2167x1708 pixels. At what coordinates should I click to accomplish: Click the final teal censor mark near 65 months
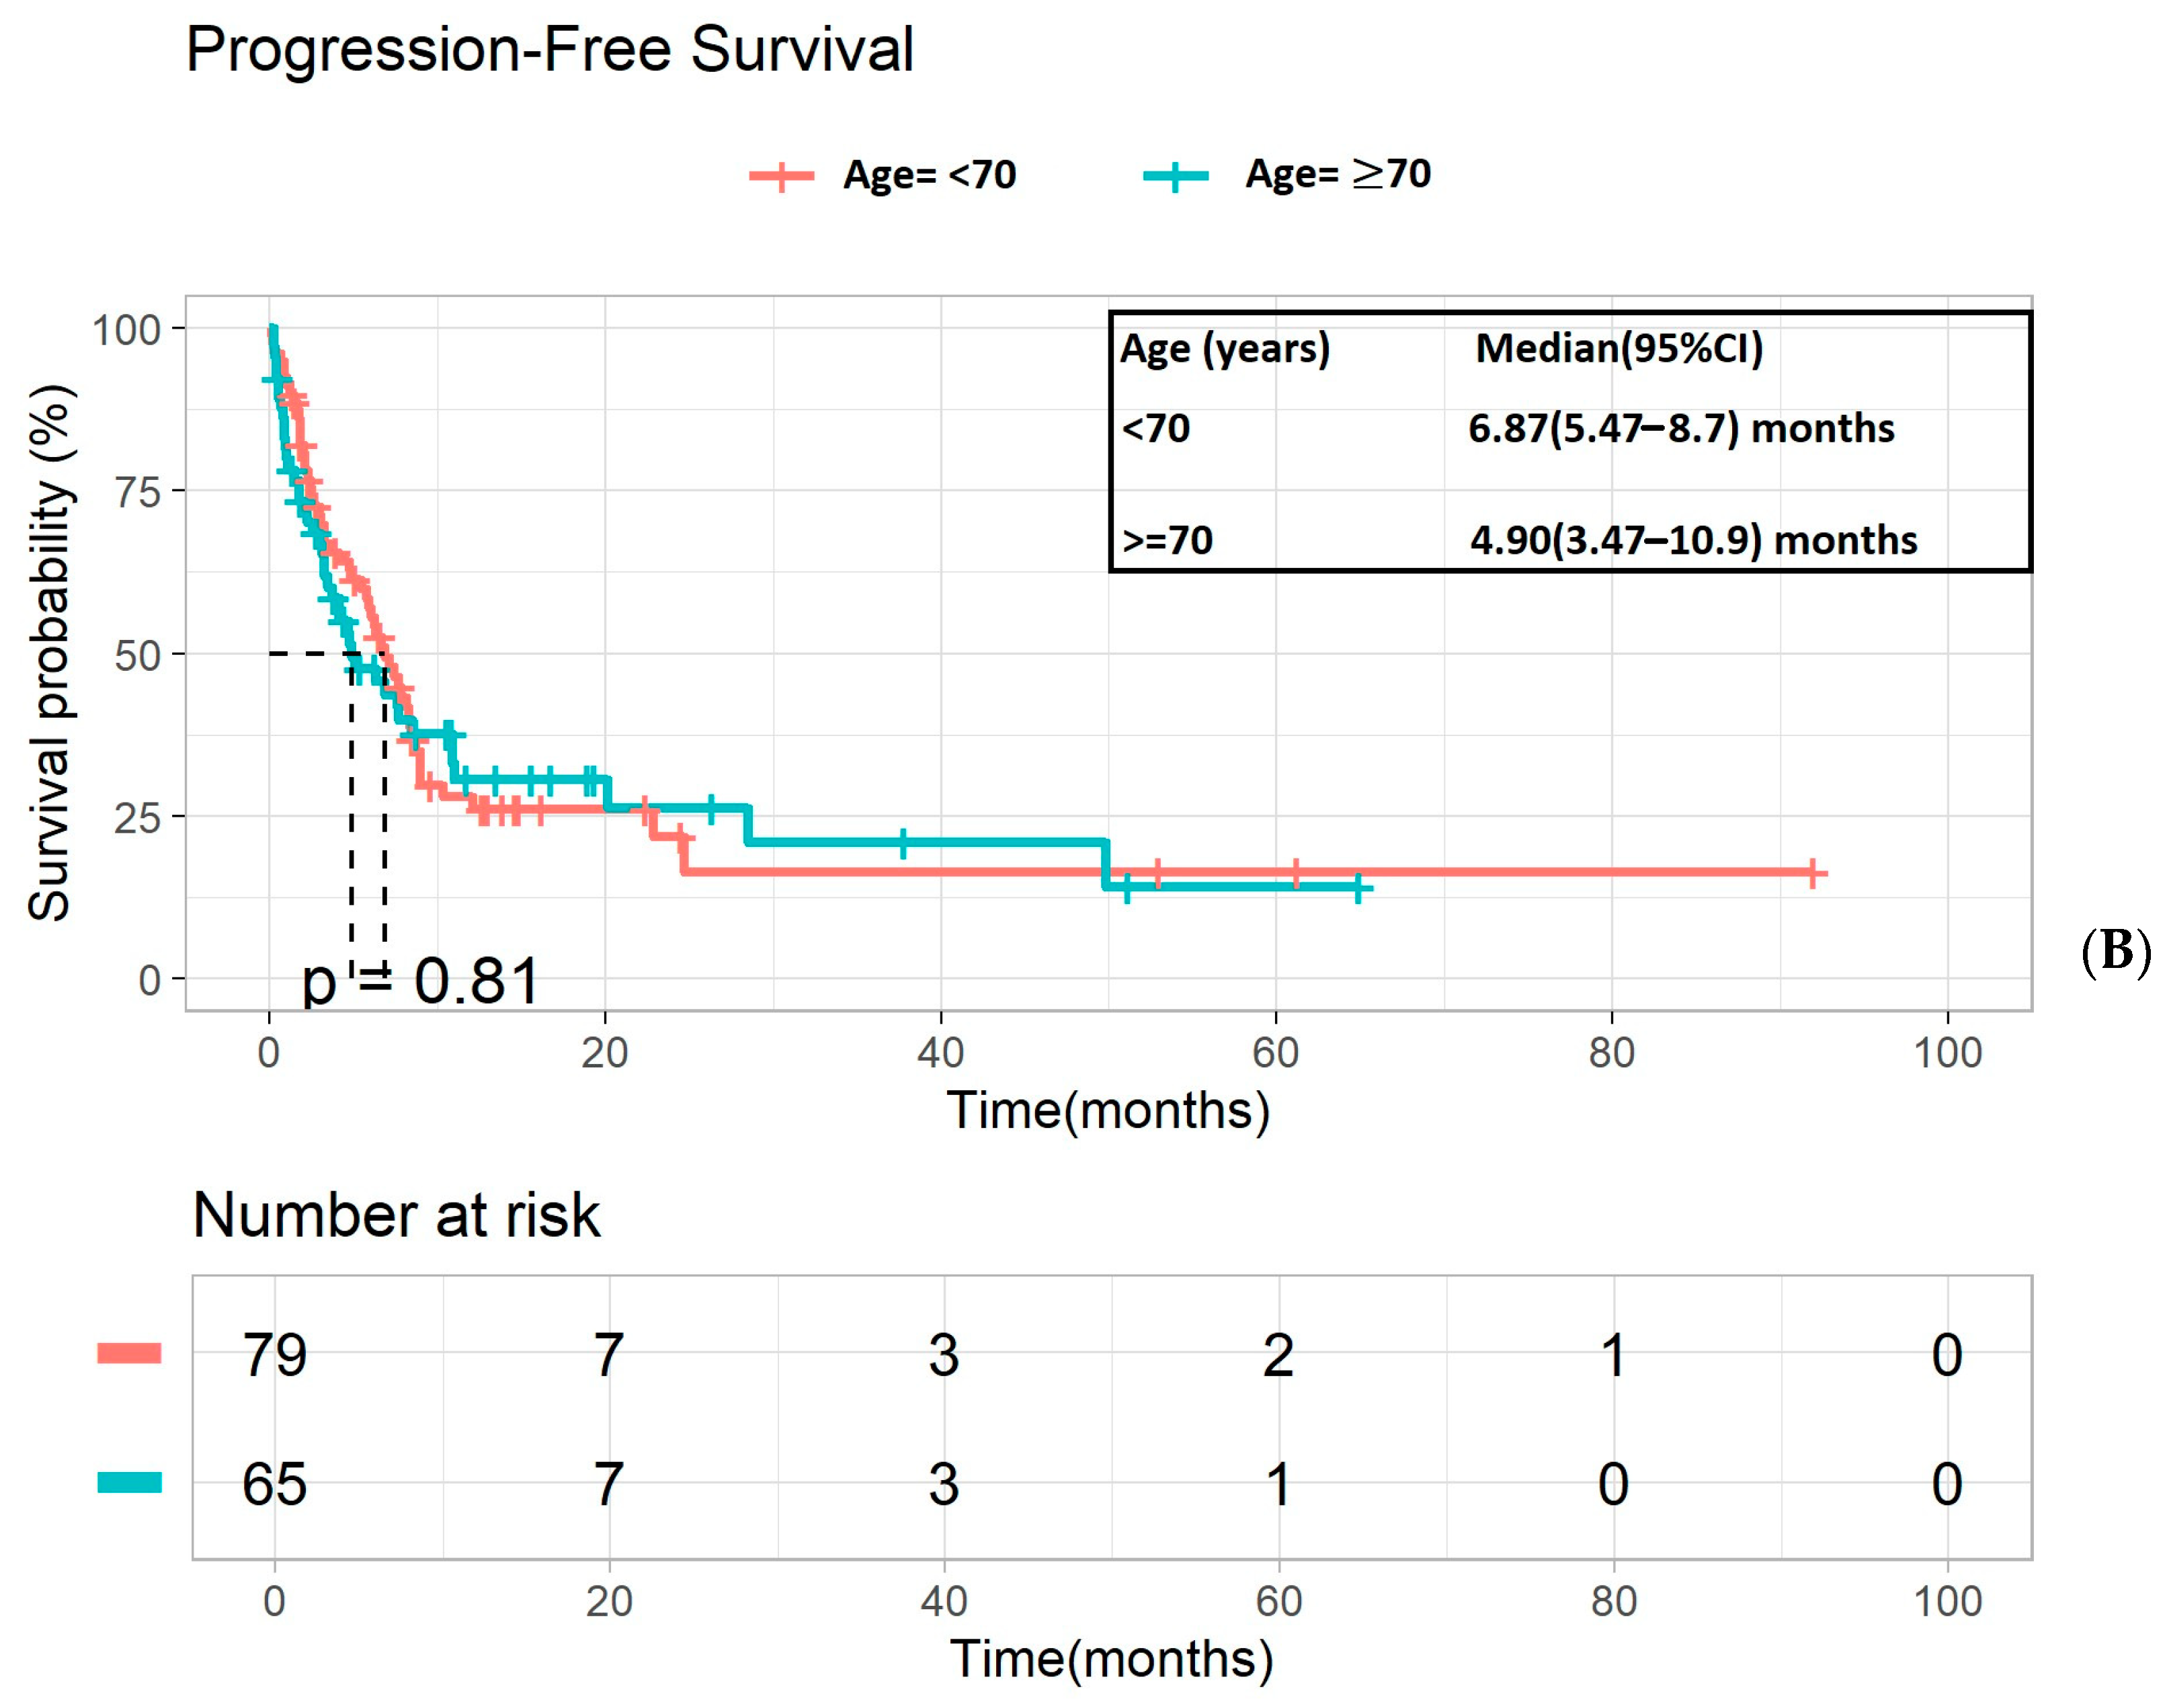coord(1358,887)
